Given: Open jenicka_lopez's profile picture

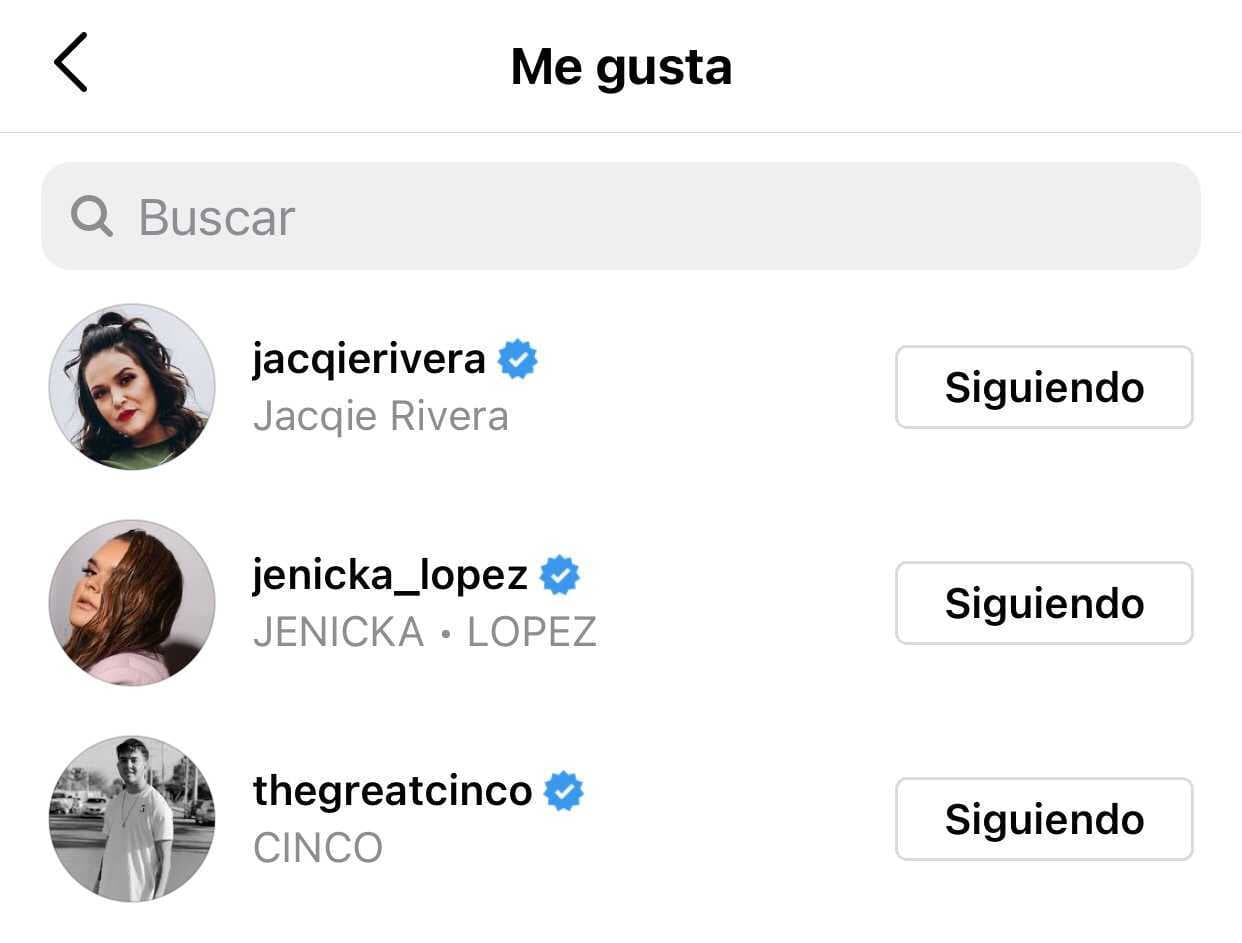Looking at the screenshot, I should pyautogui.click(x=132, y=602).
